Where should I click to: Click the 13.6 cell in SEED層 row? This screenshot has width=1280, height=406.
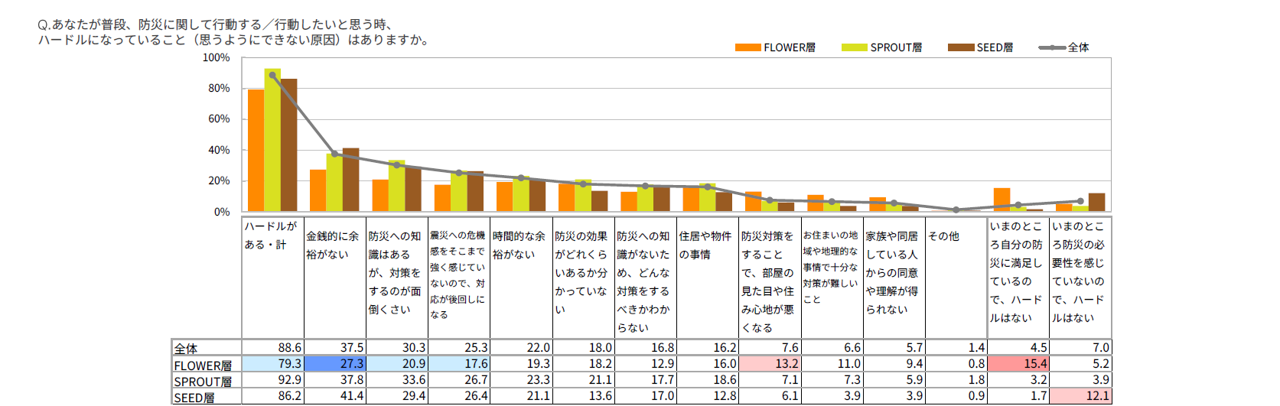(x=583, y=397)
